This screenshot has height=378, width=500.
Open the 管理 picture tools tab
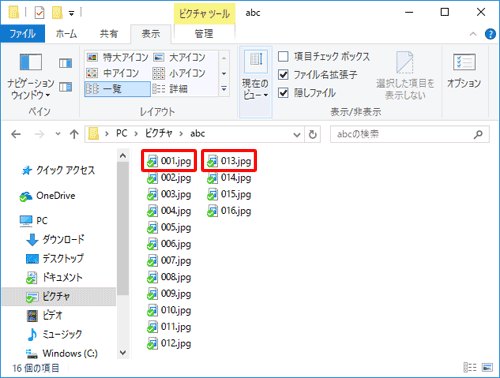coord(204,34)
